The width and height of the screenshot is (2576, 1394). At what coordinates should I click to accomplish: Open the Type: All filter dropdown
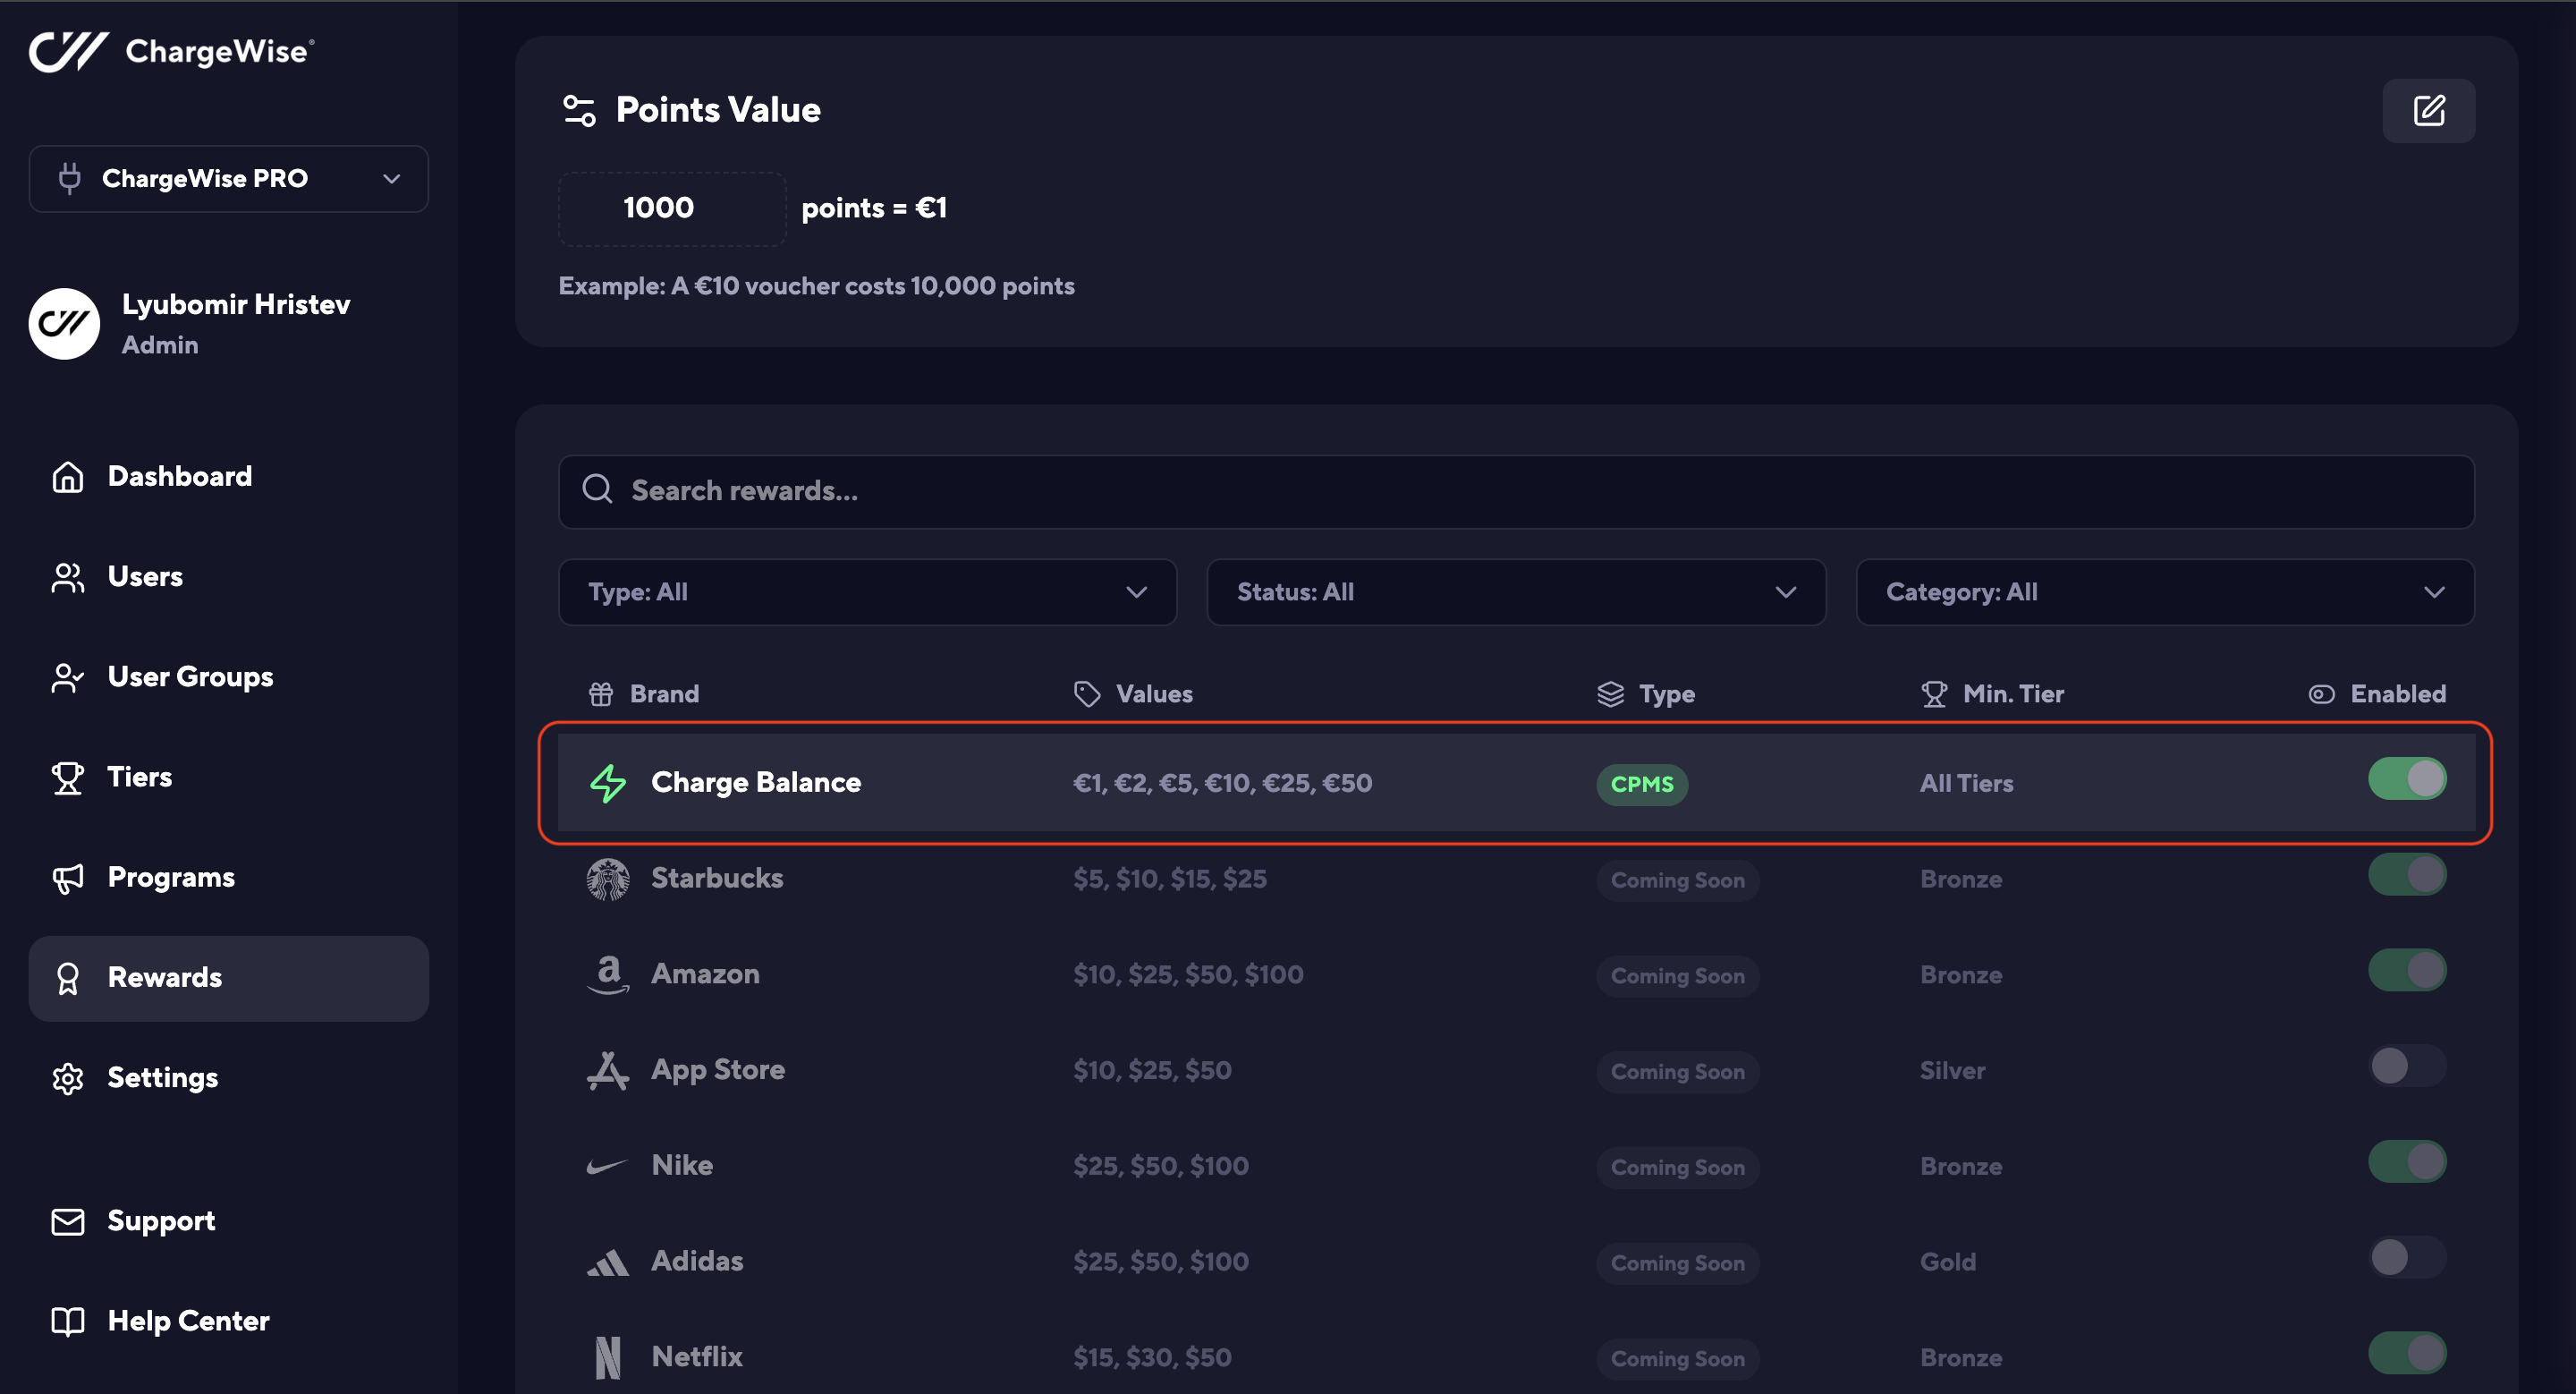coord(867,592)
